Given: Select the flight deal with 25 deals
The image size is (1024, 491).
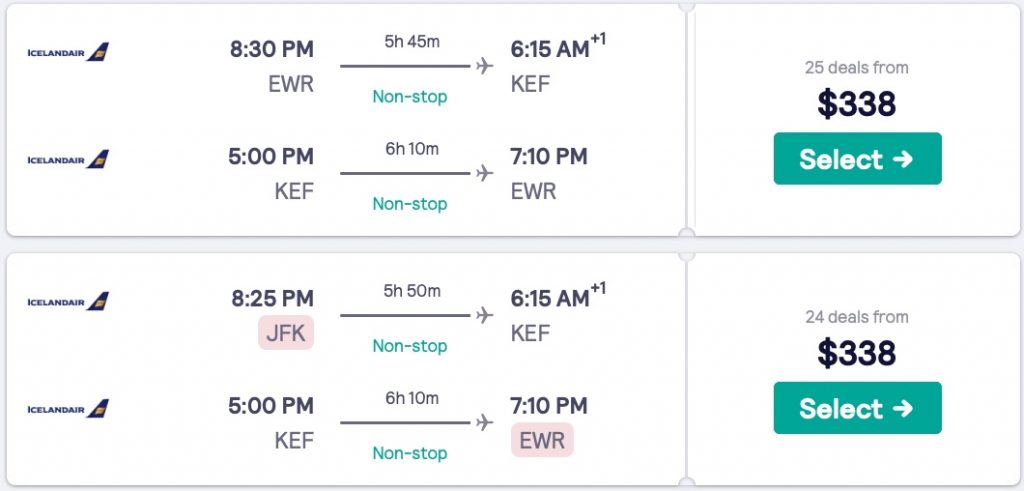Looking at the screenshot, I should pyautogui.click(x=857, y=159).
